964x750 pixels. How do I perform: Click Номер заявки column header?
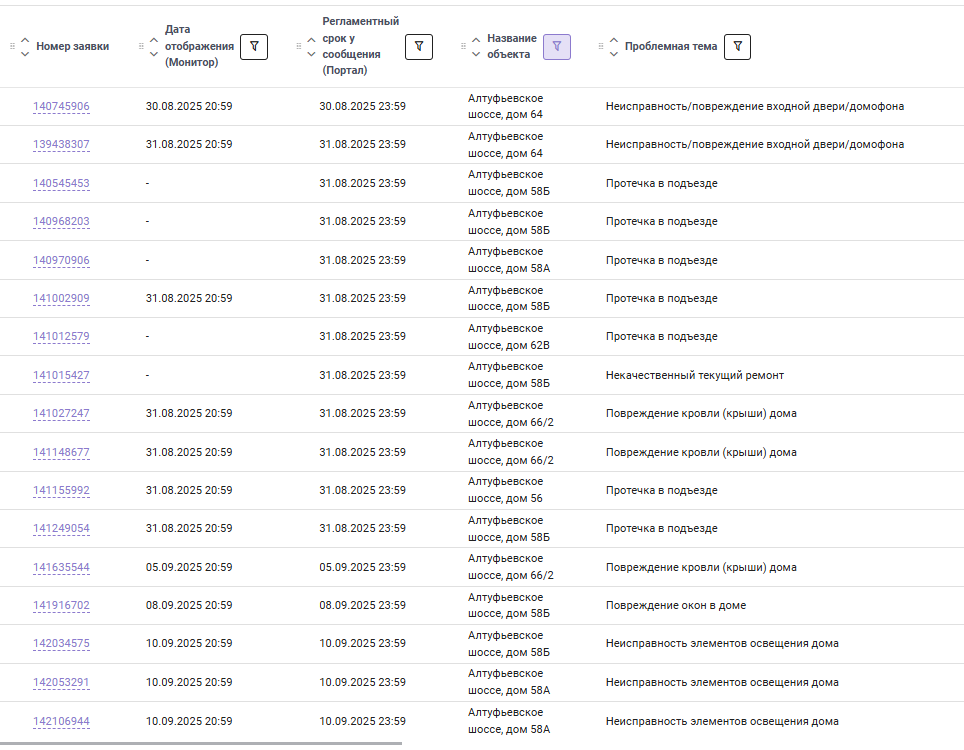(73, 46)
